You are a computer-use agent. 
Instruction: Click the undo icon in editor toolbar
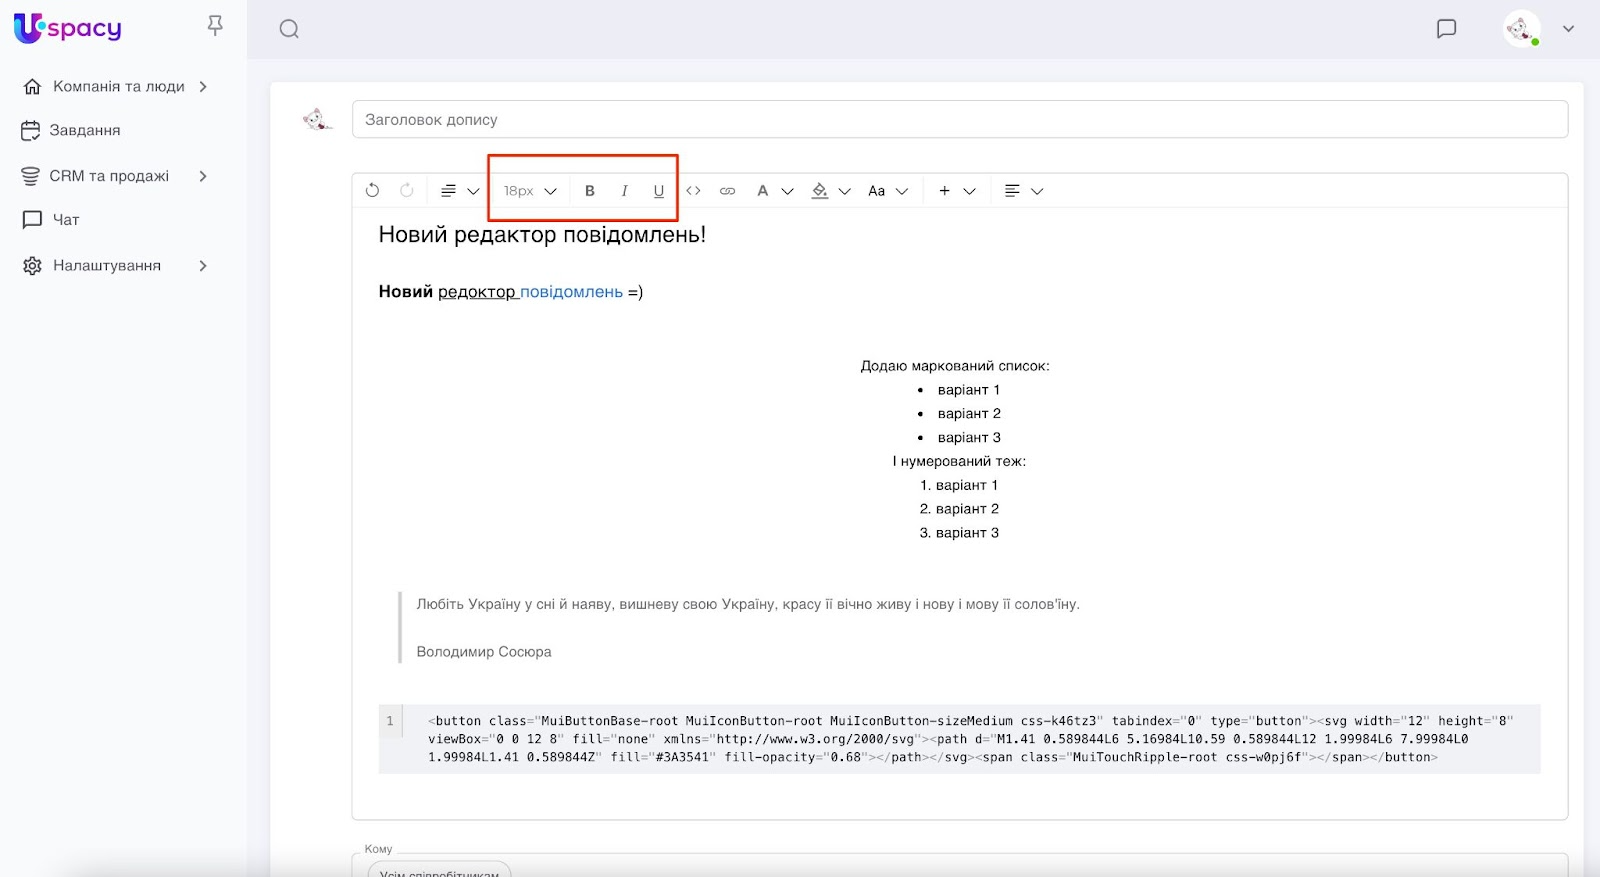click(372, 190)
